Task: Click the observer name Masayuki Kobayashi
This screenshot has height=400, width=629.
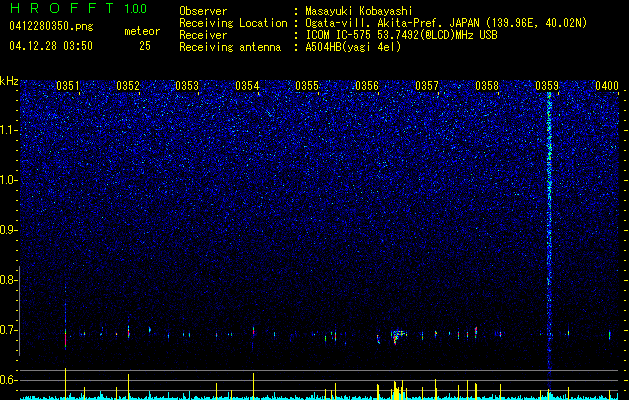Action: click(359, 11)
